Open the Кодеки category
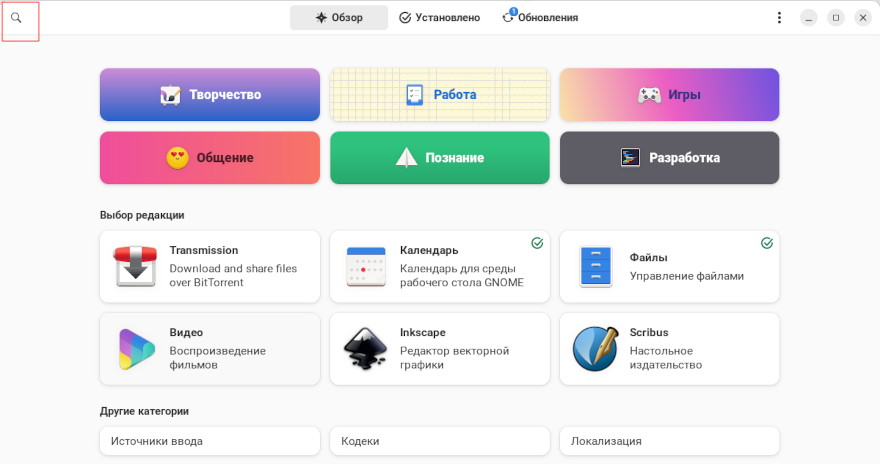 pos(440,441)
